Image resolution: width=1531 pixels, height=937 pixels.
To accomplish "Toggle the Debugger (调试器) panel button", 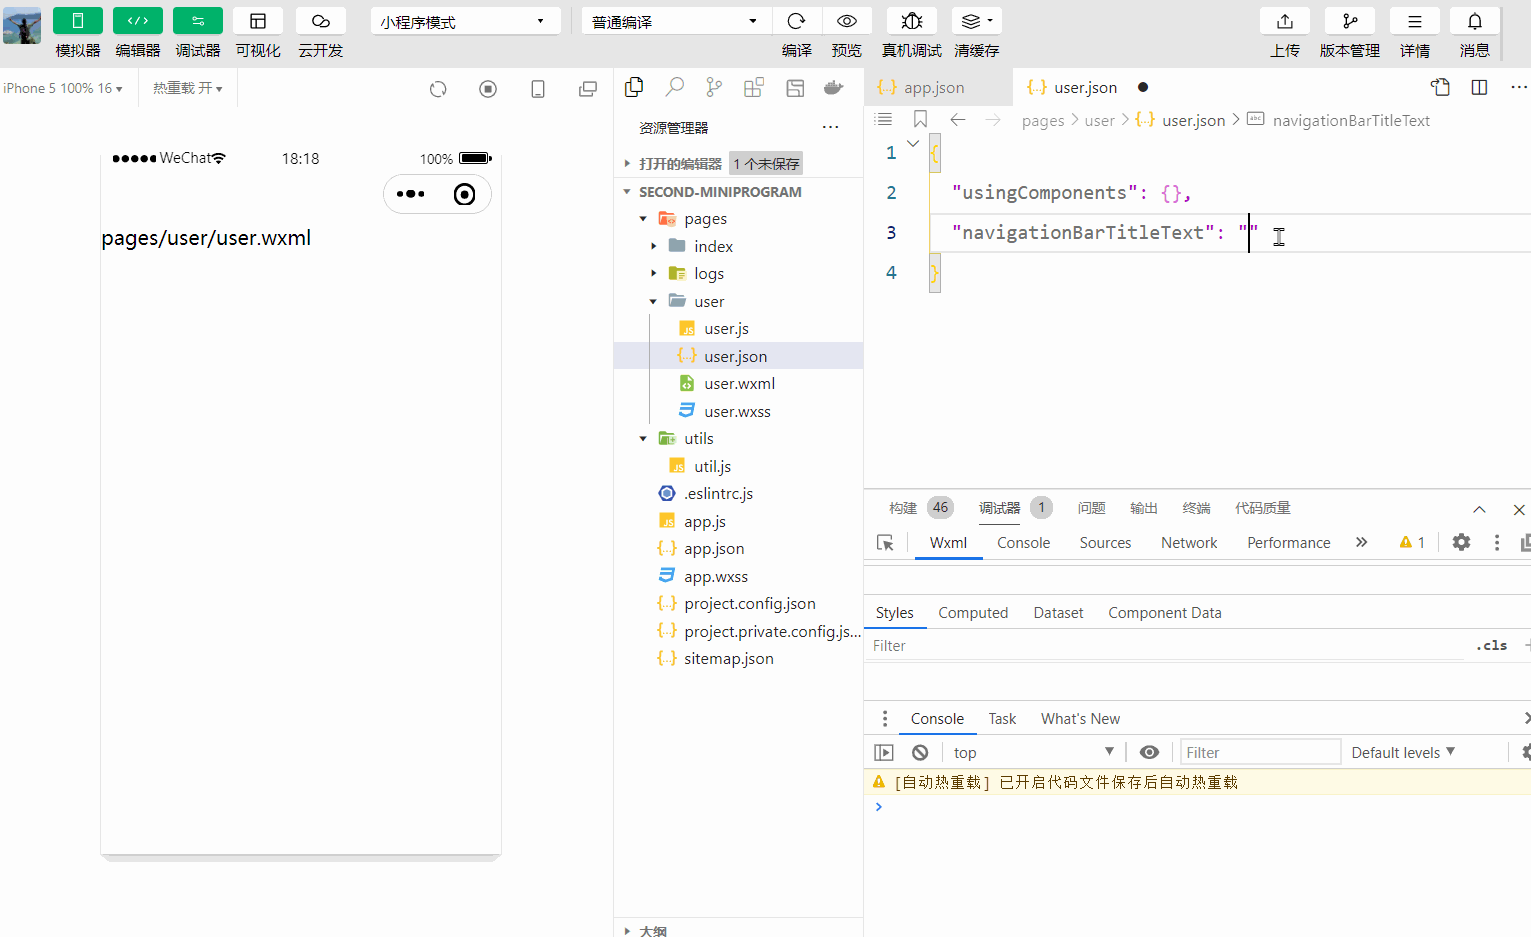I will 197,21.
